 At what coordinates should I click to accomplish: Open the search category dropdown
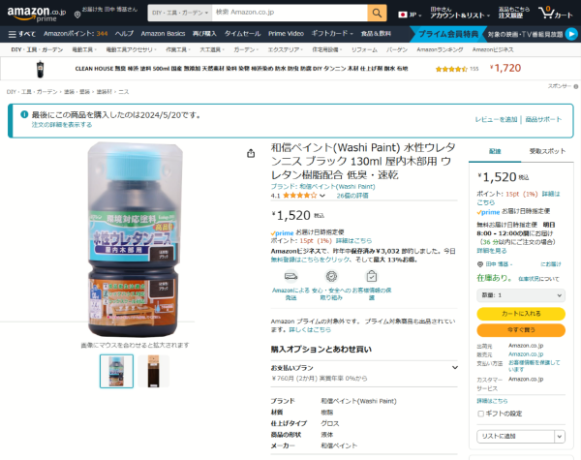pyautogui.click(x=180, y=13)
